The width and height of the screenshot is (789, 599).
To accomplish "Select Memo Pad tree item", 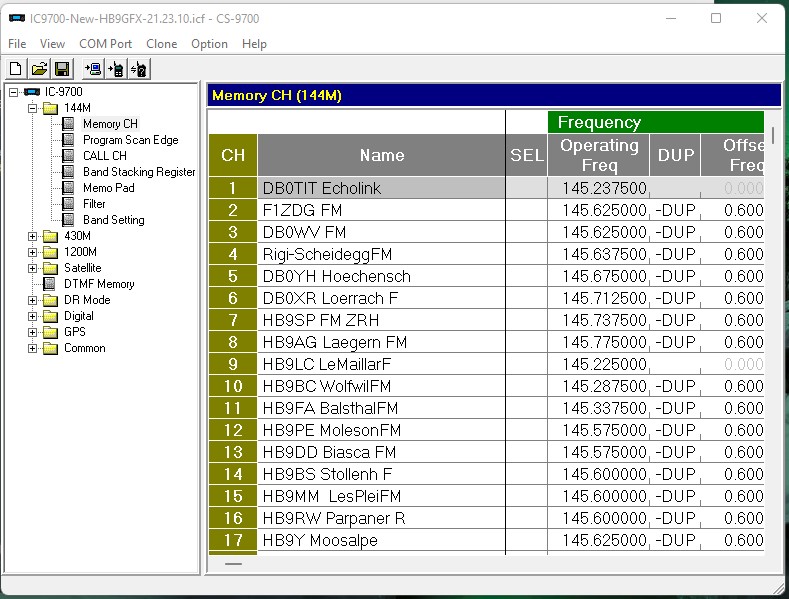I will click(109, 188).
